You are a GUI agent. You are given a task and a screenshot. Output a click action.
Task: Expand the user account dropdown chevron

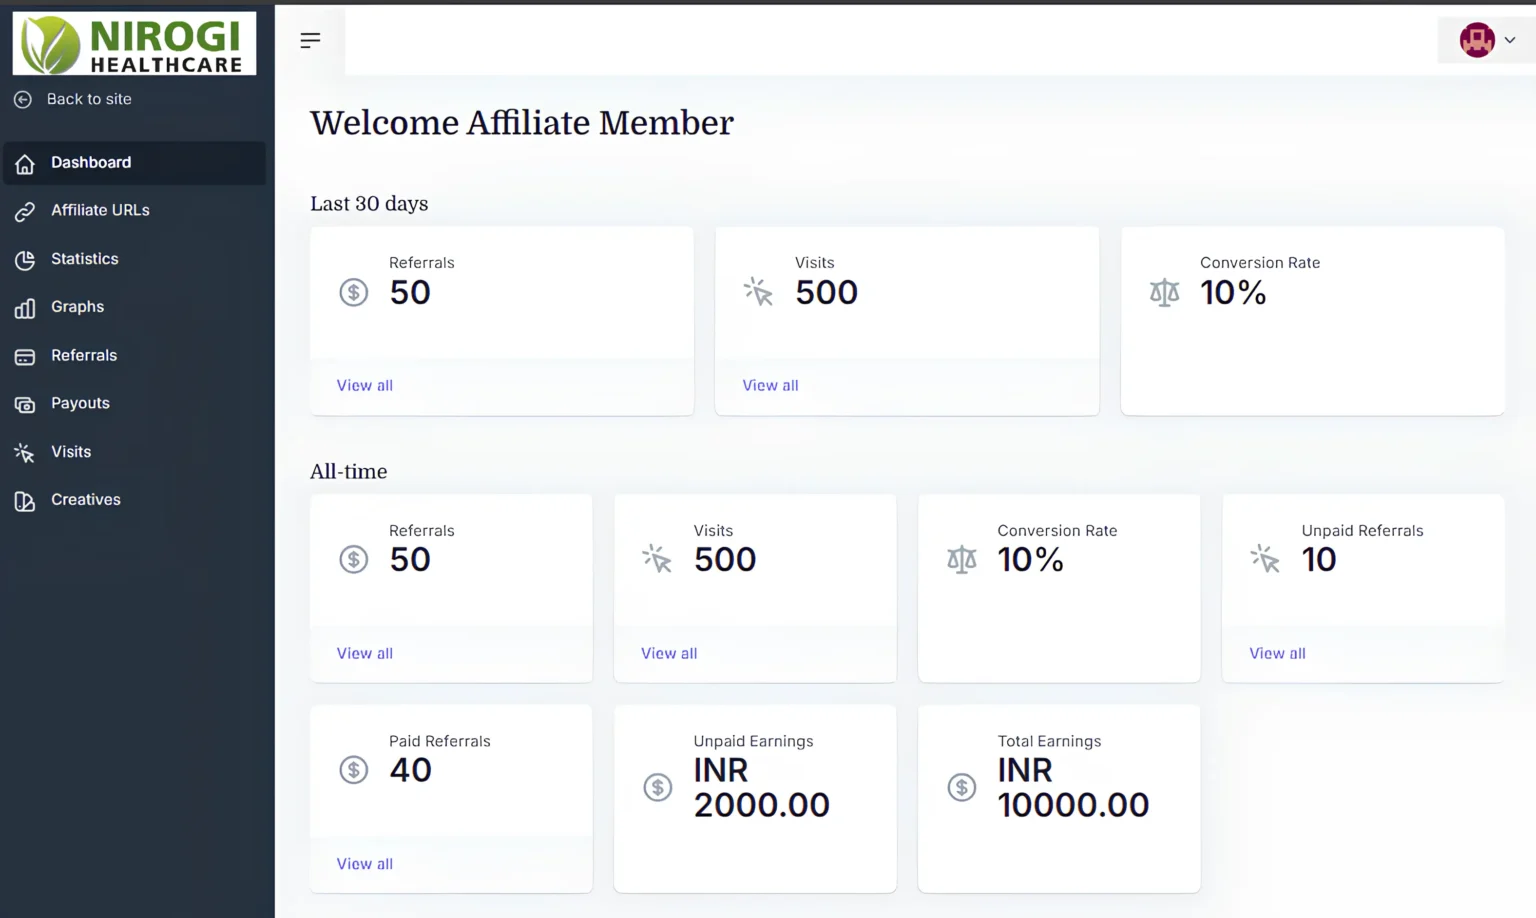pos(1510,40)
